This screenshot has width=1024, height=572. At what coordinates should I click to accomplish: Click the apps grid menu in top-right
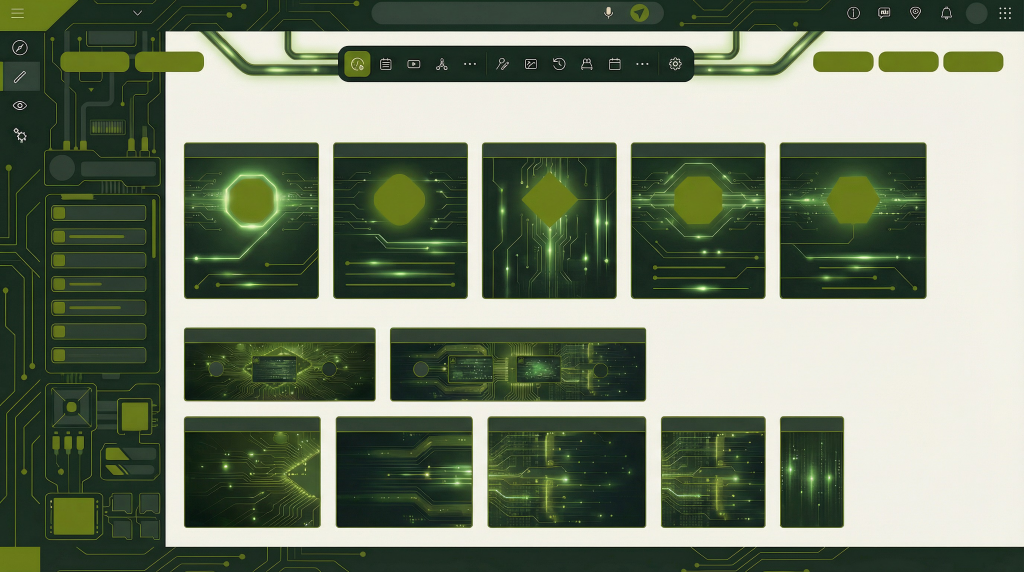tap(1005, 13)
